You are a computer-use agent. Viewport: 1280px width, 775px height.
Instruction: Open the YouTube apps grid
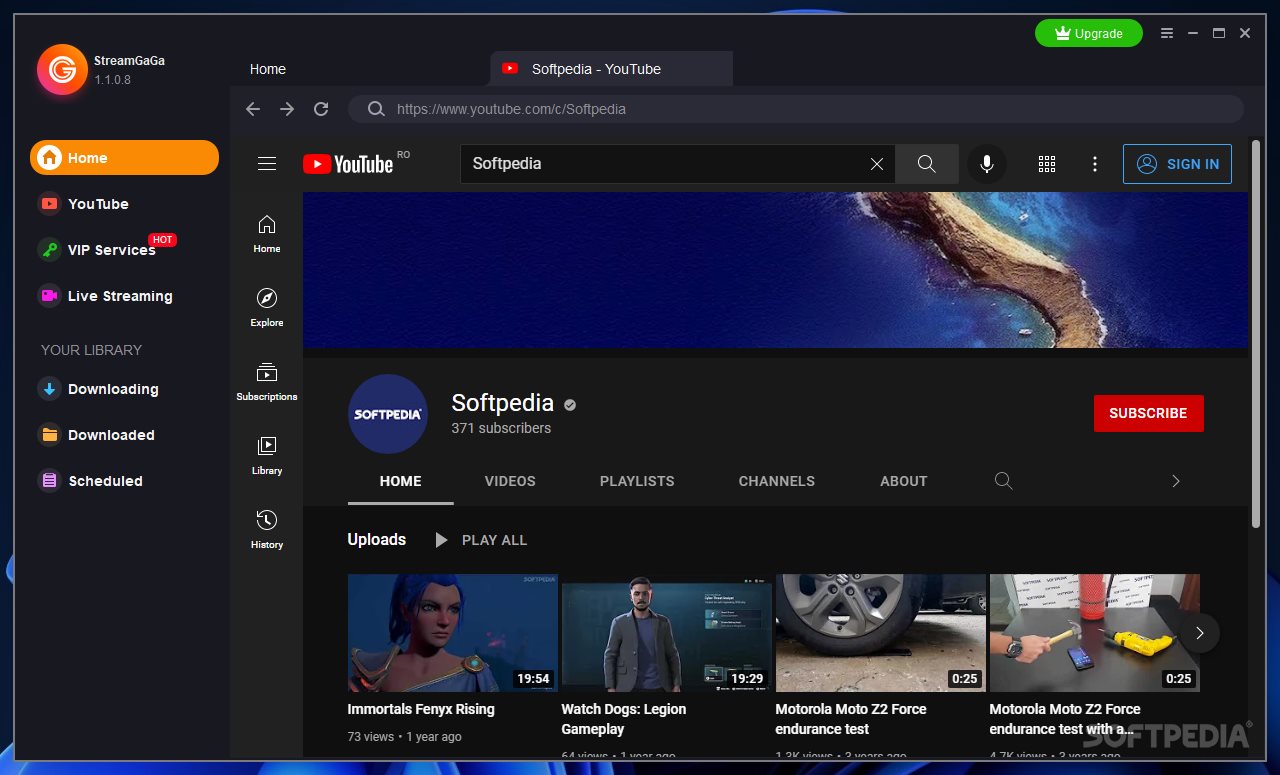click(1047, 164)
